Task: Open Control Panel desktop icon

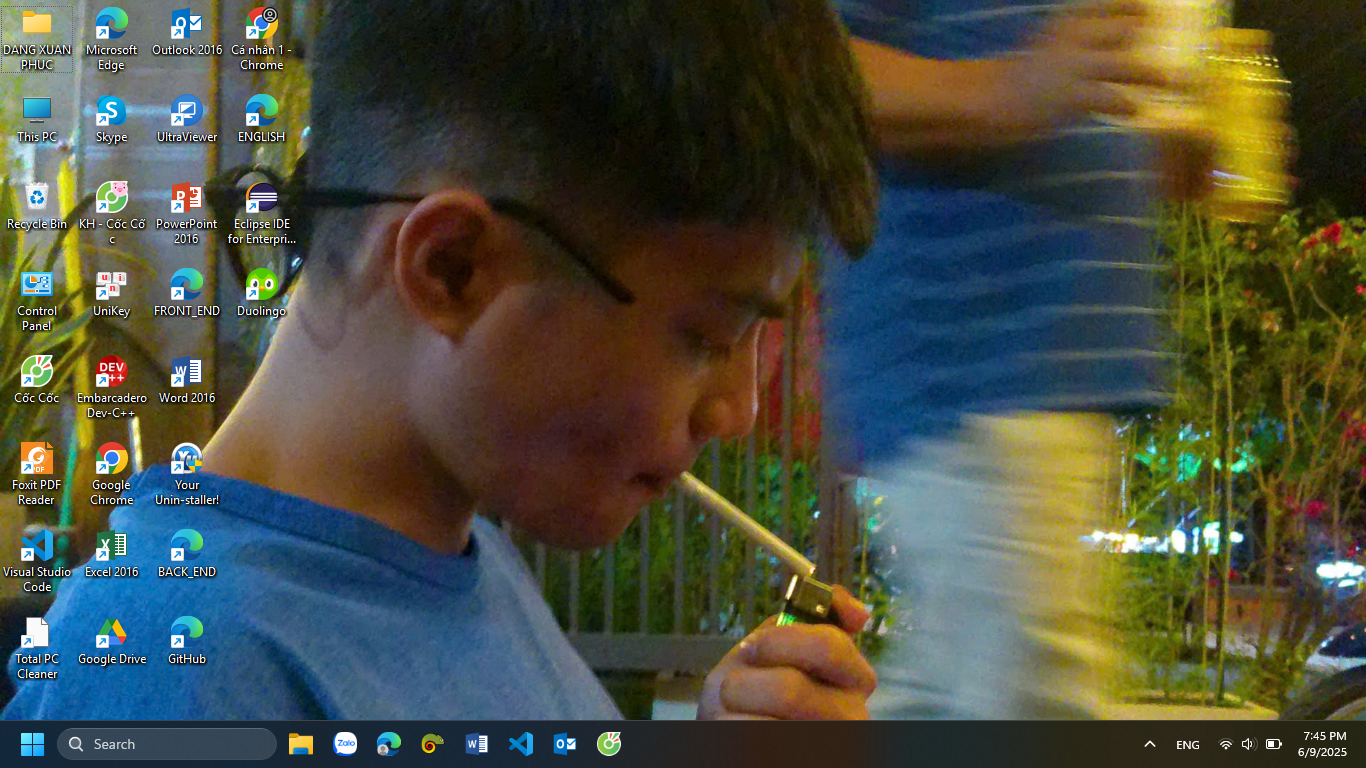Action: tap(37, 301)
